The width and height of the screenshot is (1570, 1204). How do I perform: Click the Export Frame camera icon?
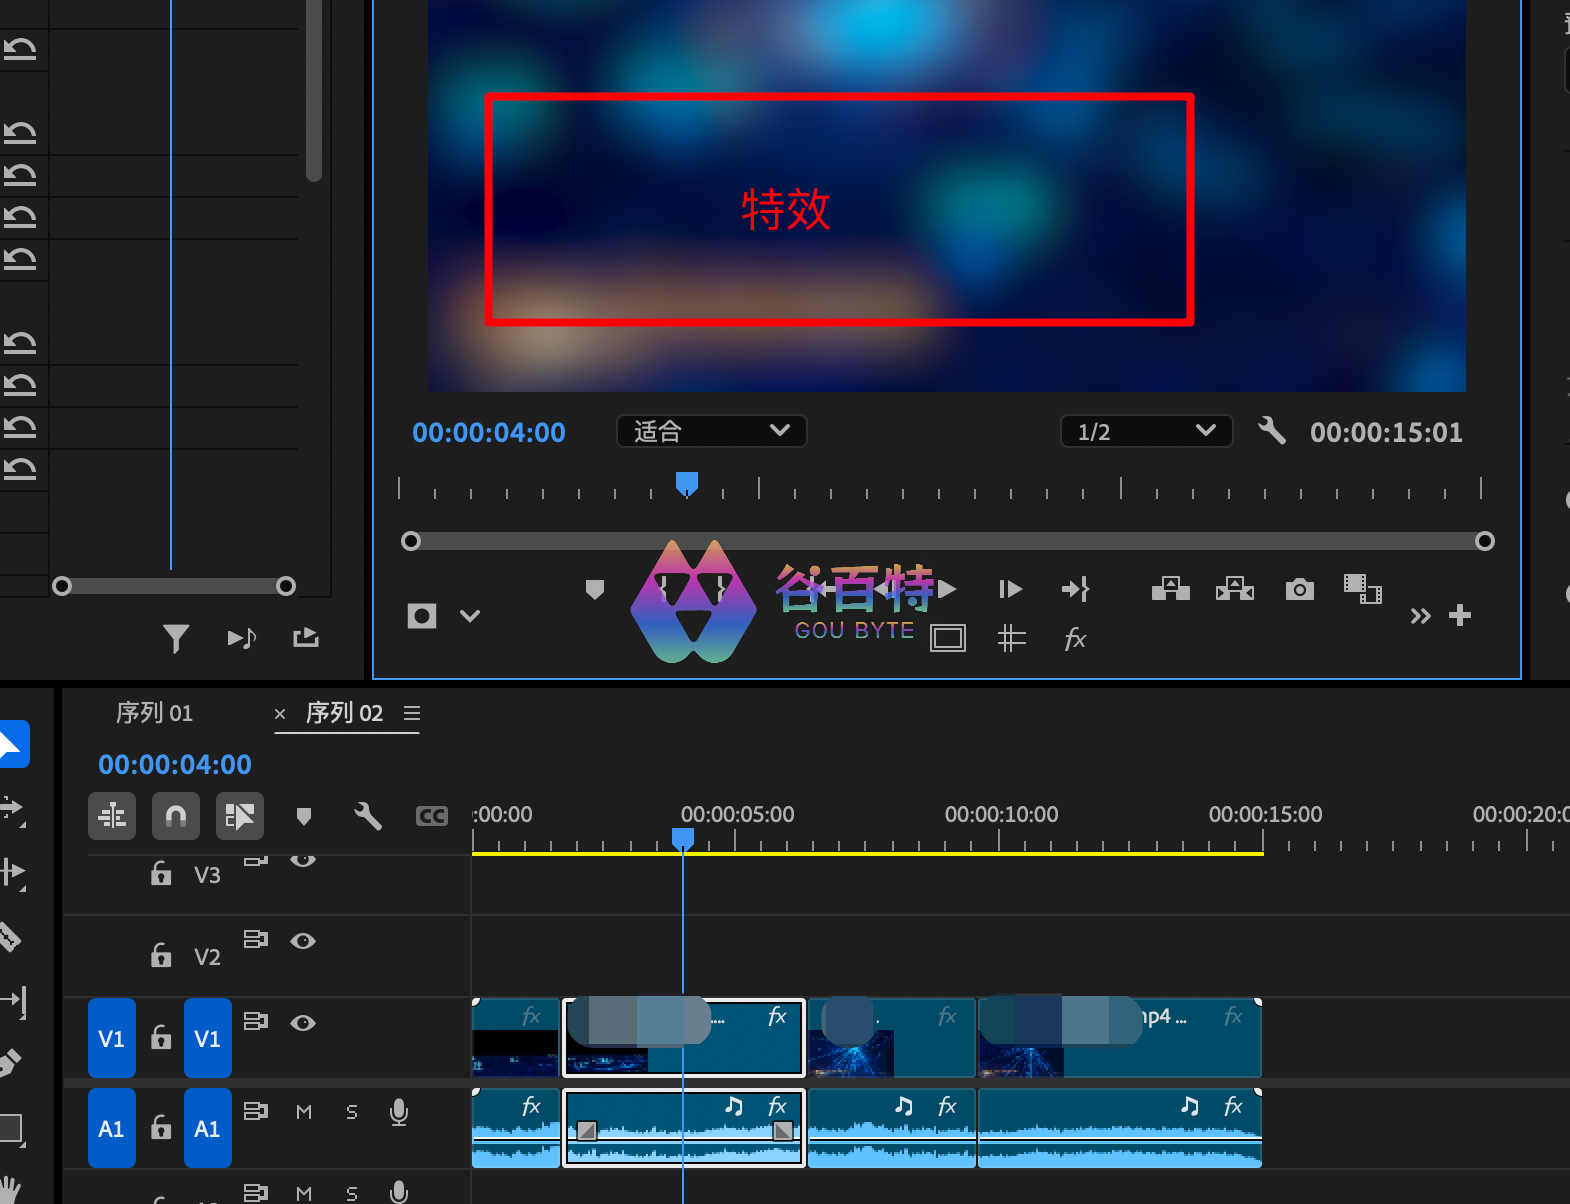pyautogui.click(x=1299, y=589)
